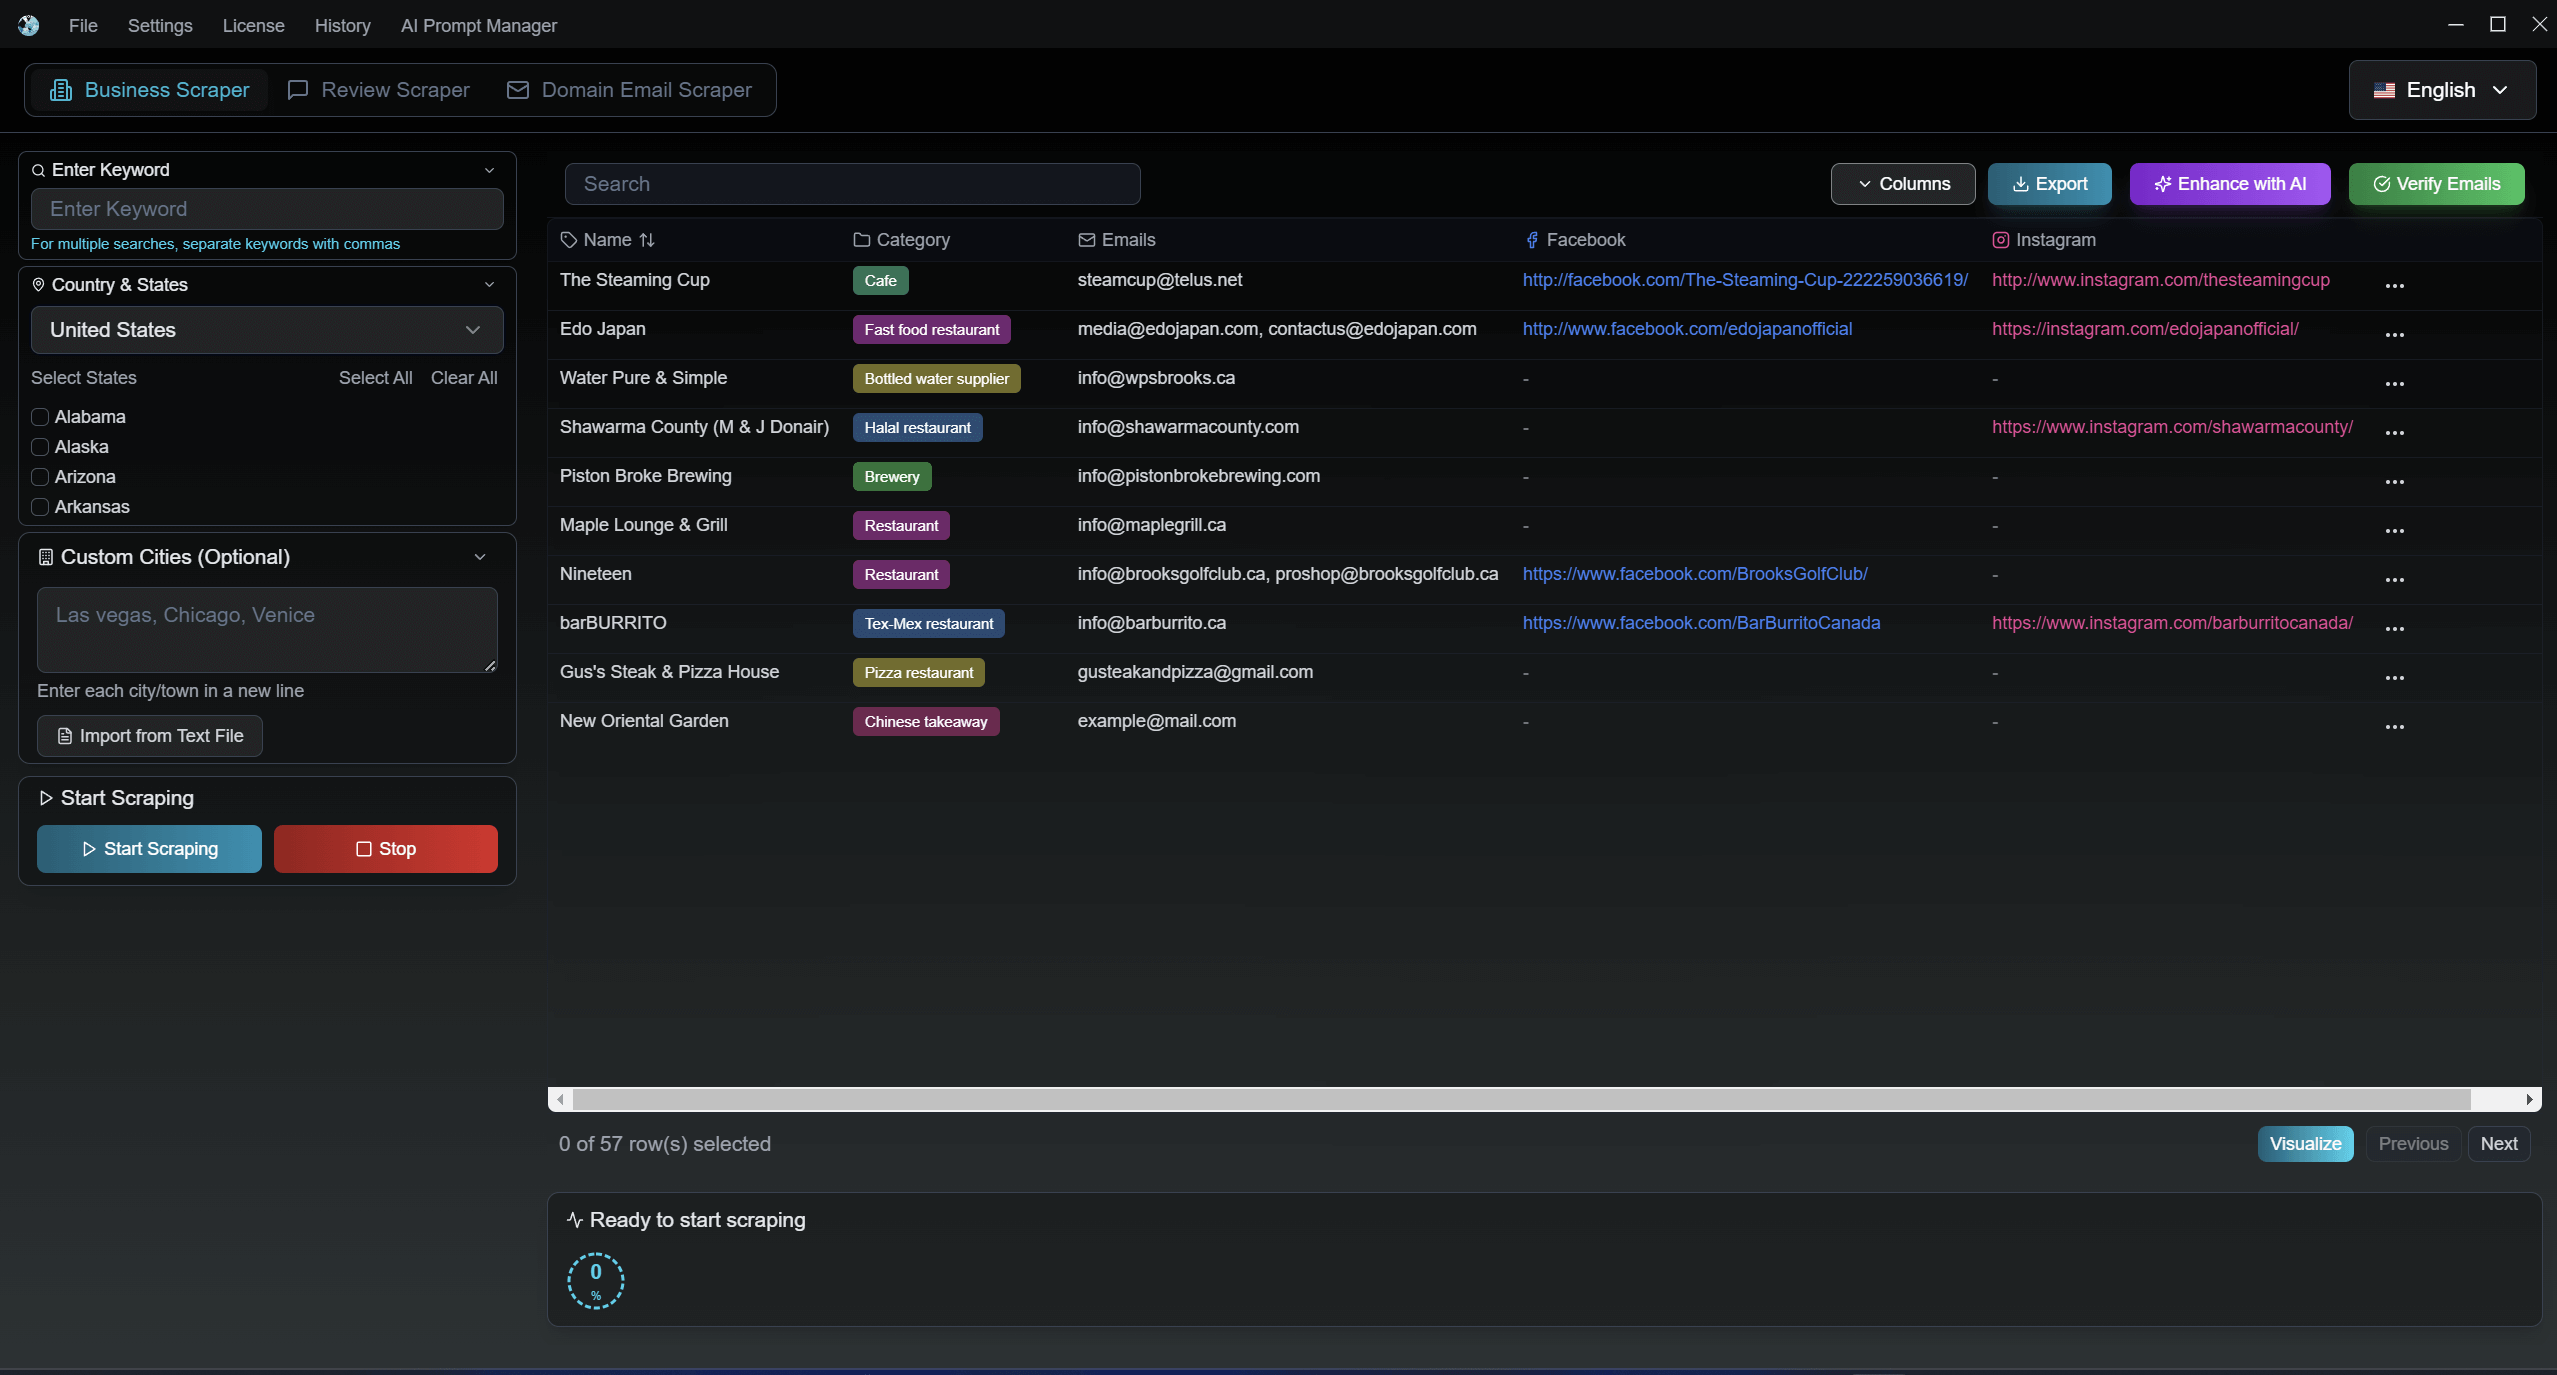The height and width of the screenshot is (1375, 2557).
Task: Click the Enter Keyword input field
Action: pos(266,209)
